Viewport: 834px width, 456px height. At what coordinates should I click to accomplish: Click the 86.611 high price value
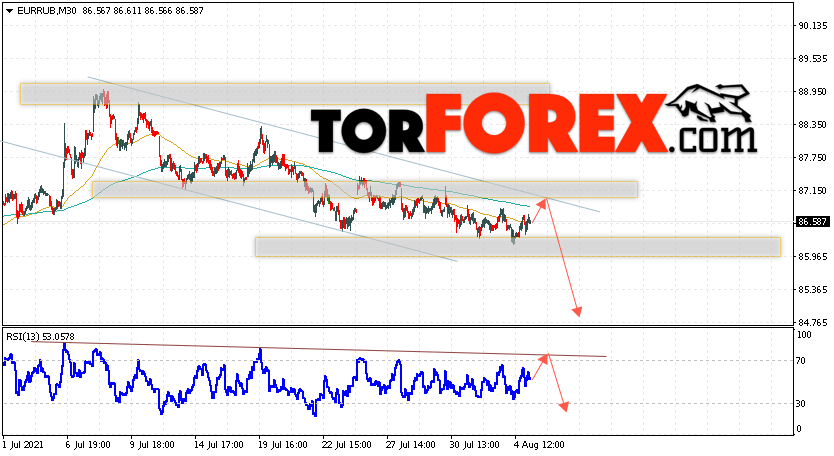click(x=128, y=11)
